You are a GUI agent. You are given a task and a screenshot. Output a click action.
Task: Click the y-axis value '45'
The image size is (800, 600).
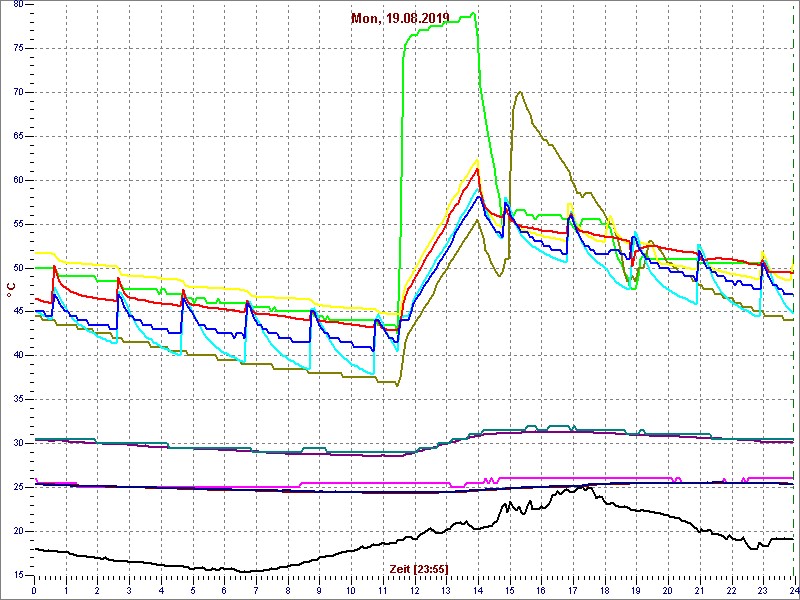(x=17, y=312)
